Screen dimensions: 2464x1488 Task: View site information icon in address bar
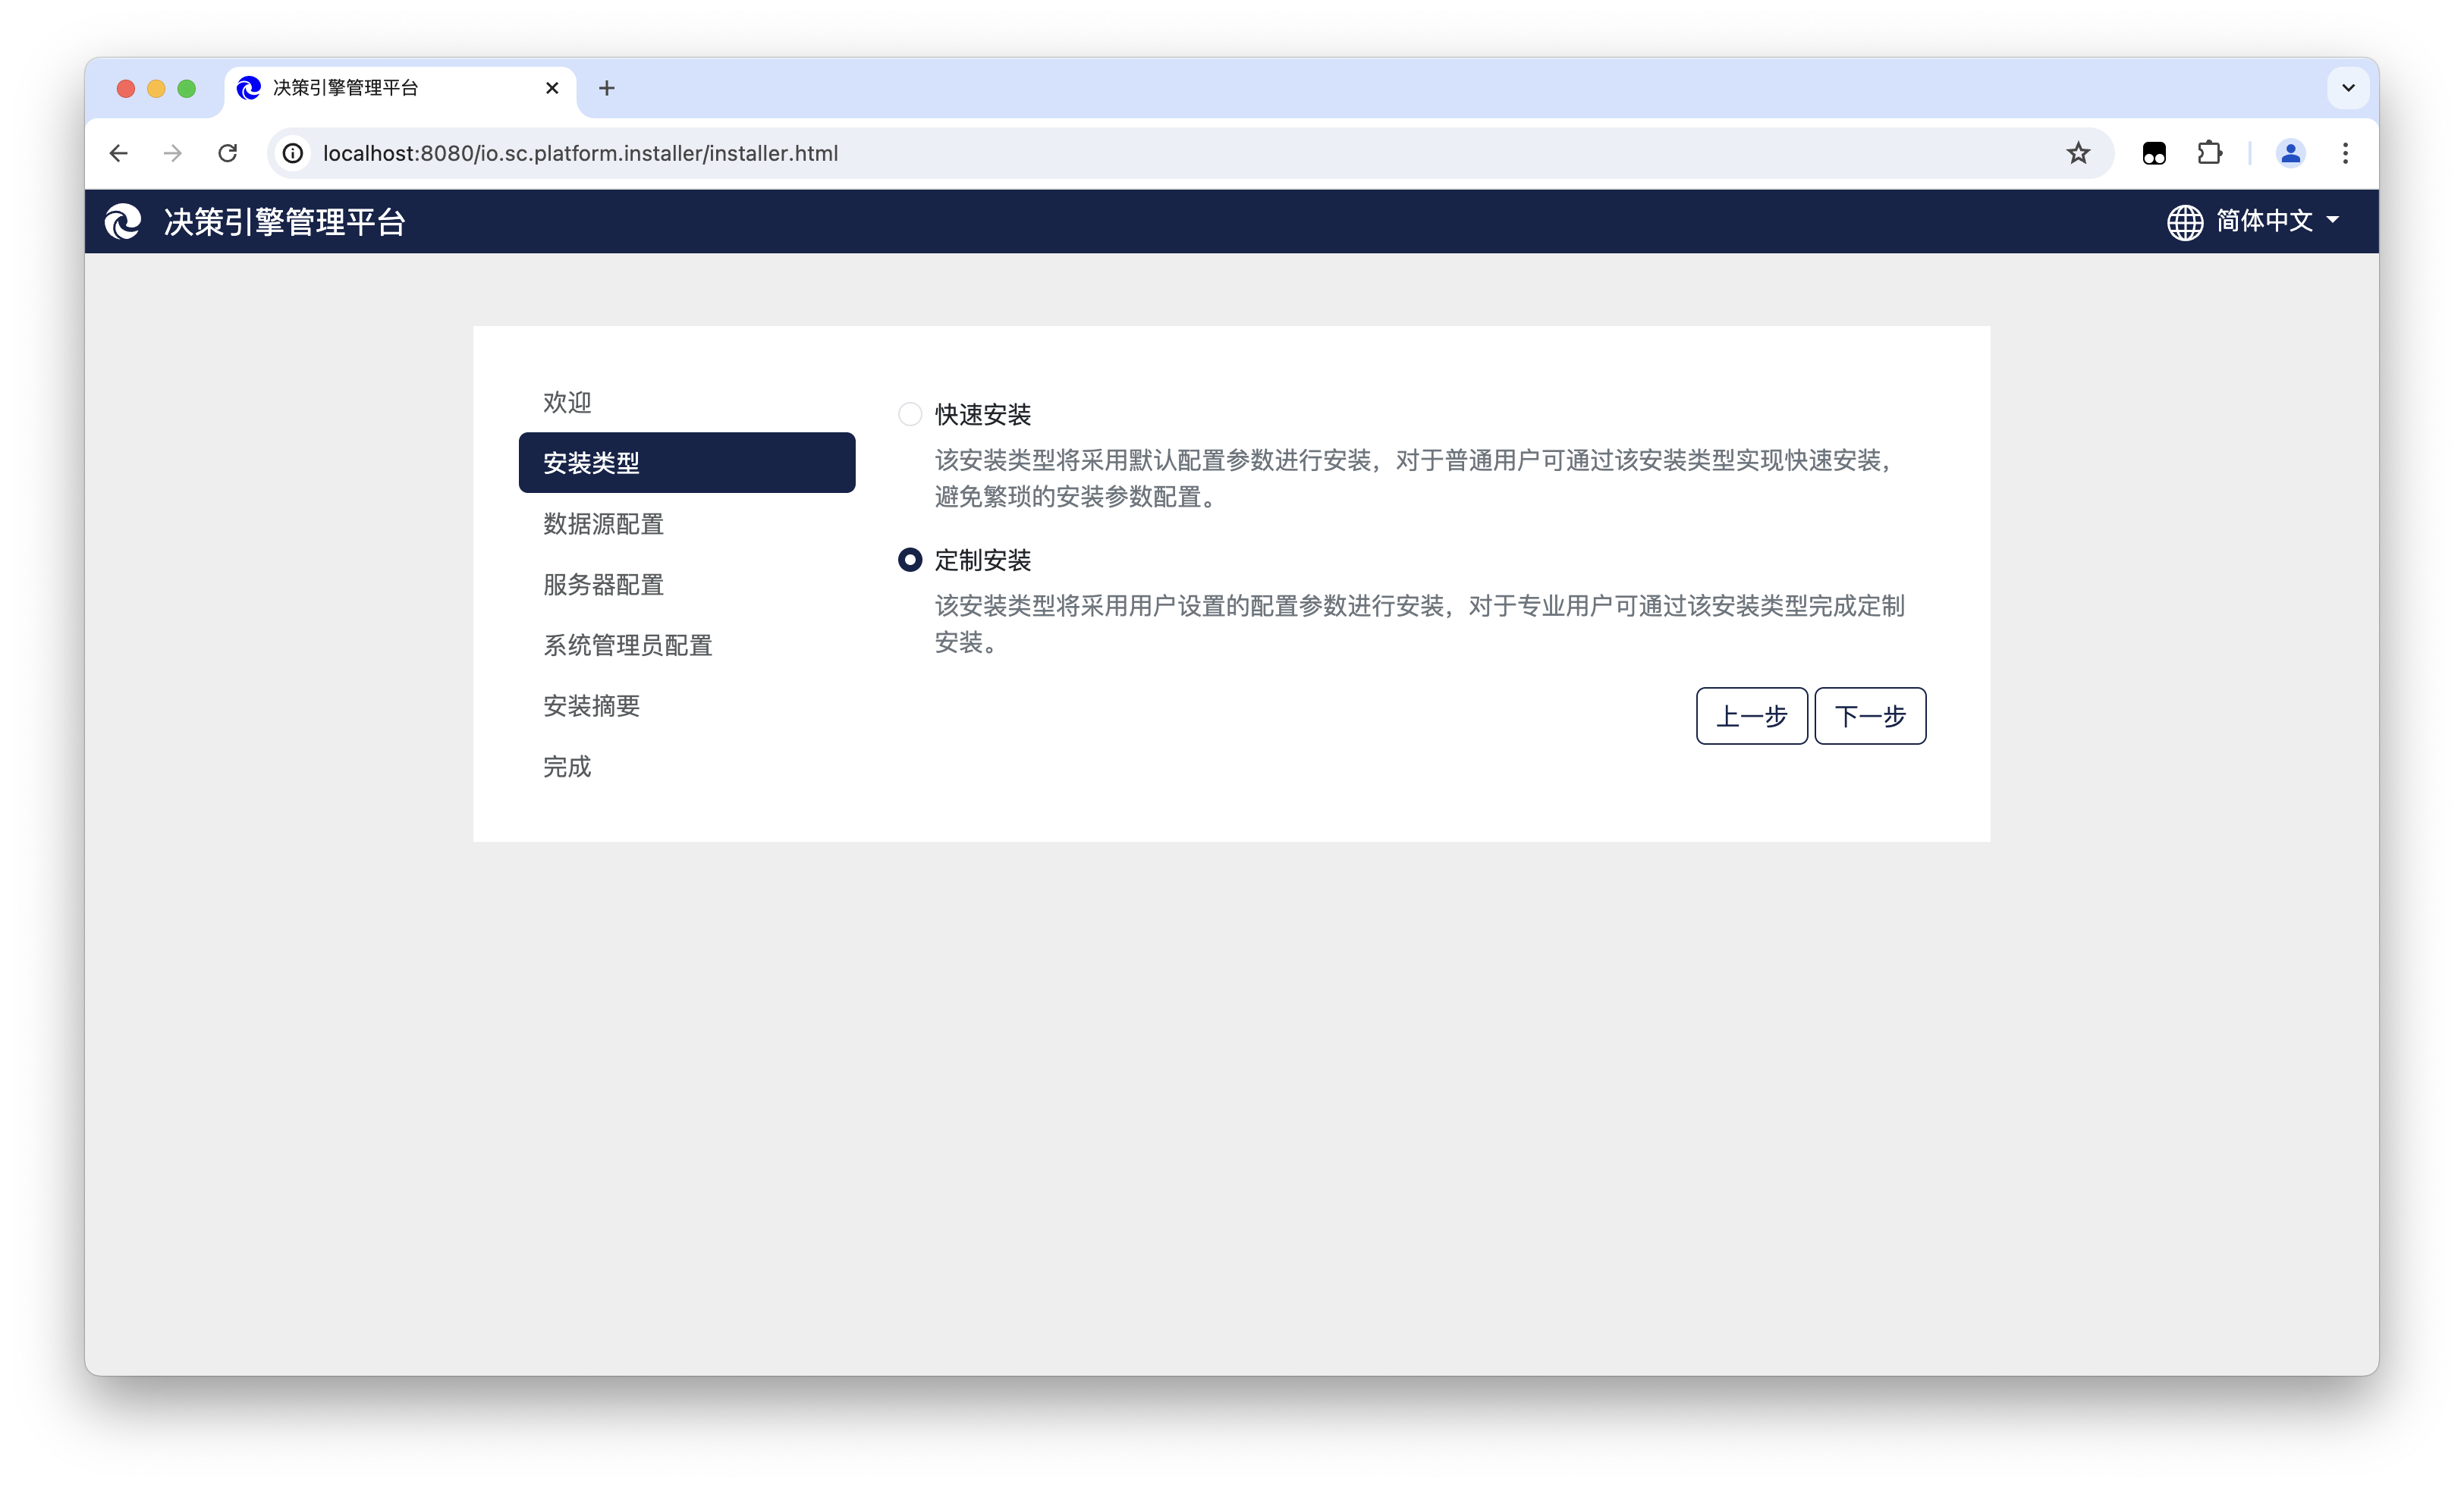click(293, 153)
